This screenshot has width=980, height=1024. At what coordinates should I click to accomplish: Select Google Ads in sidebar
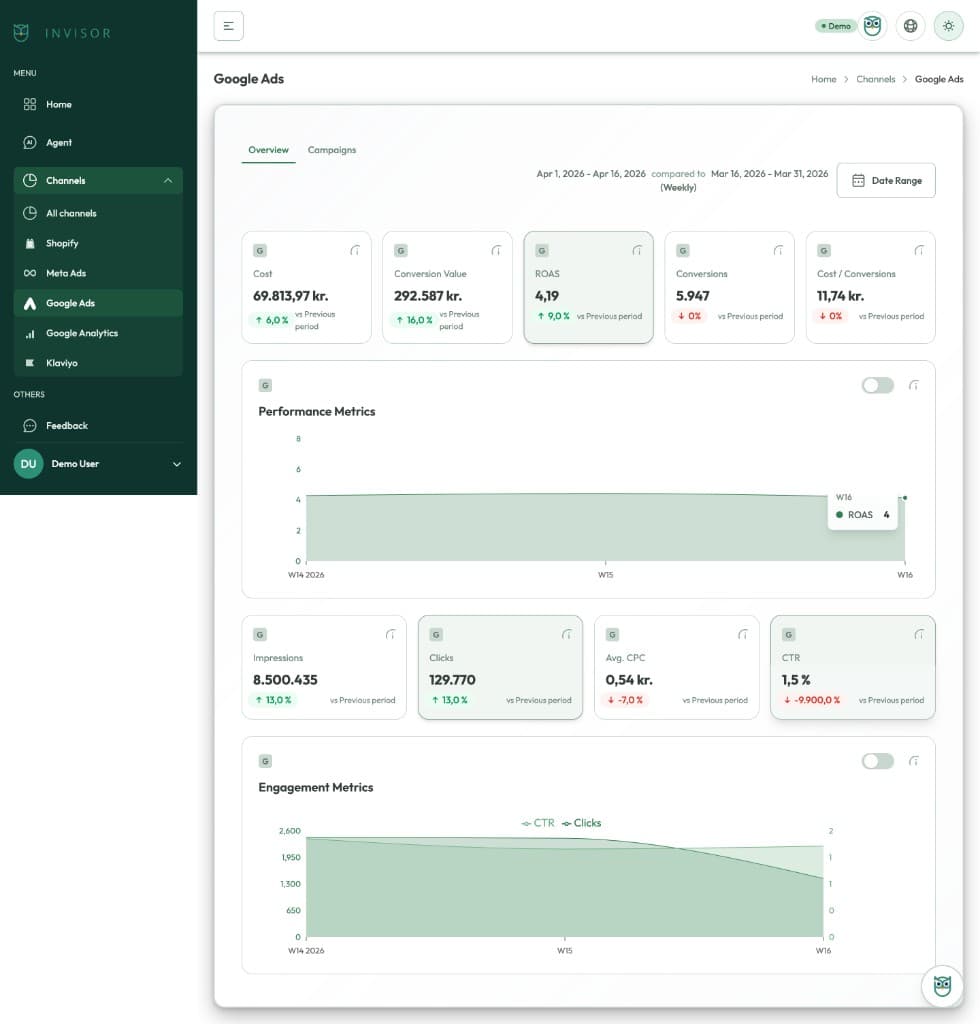(x=98, y=303)
